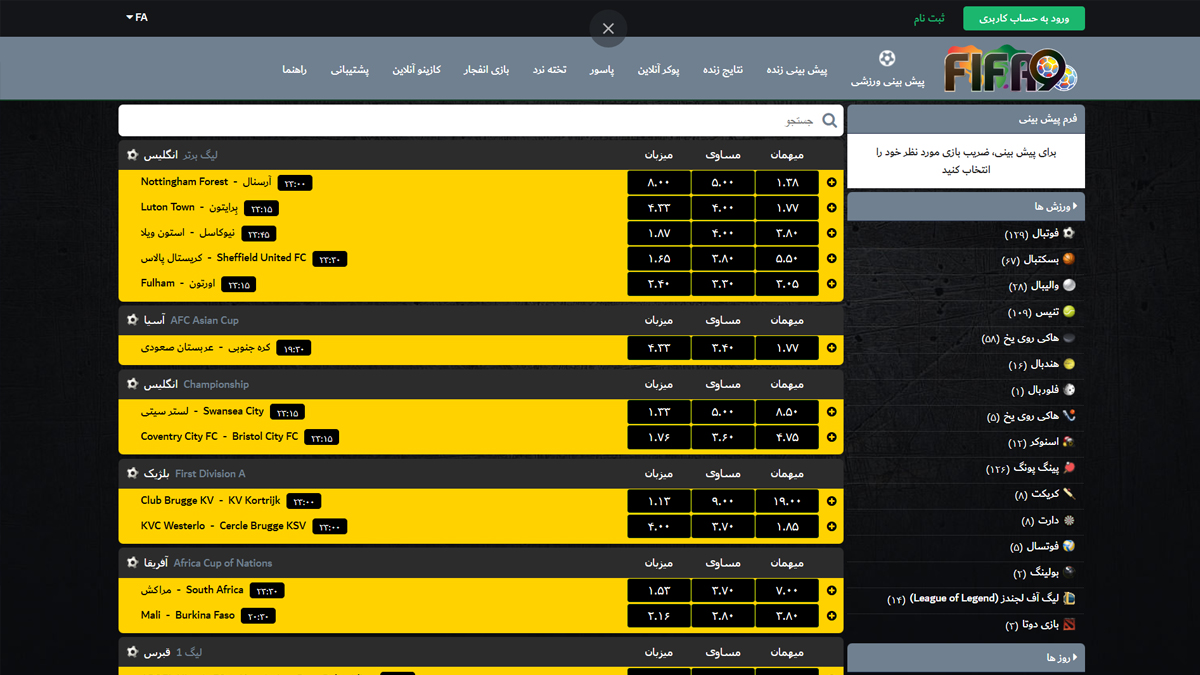This screenshot has height=675, width=1200.
Task: Expand more bets for Luton Town match
Action: [832, 208]
